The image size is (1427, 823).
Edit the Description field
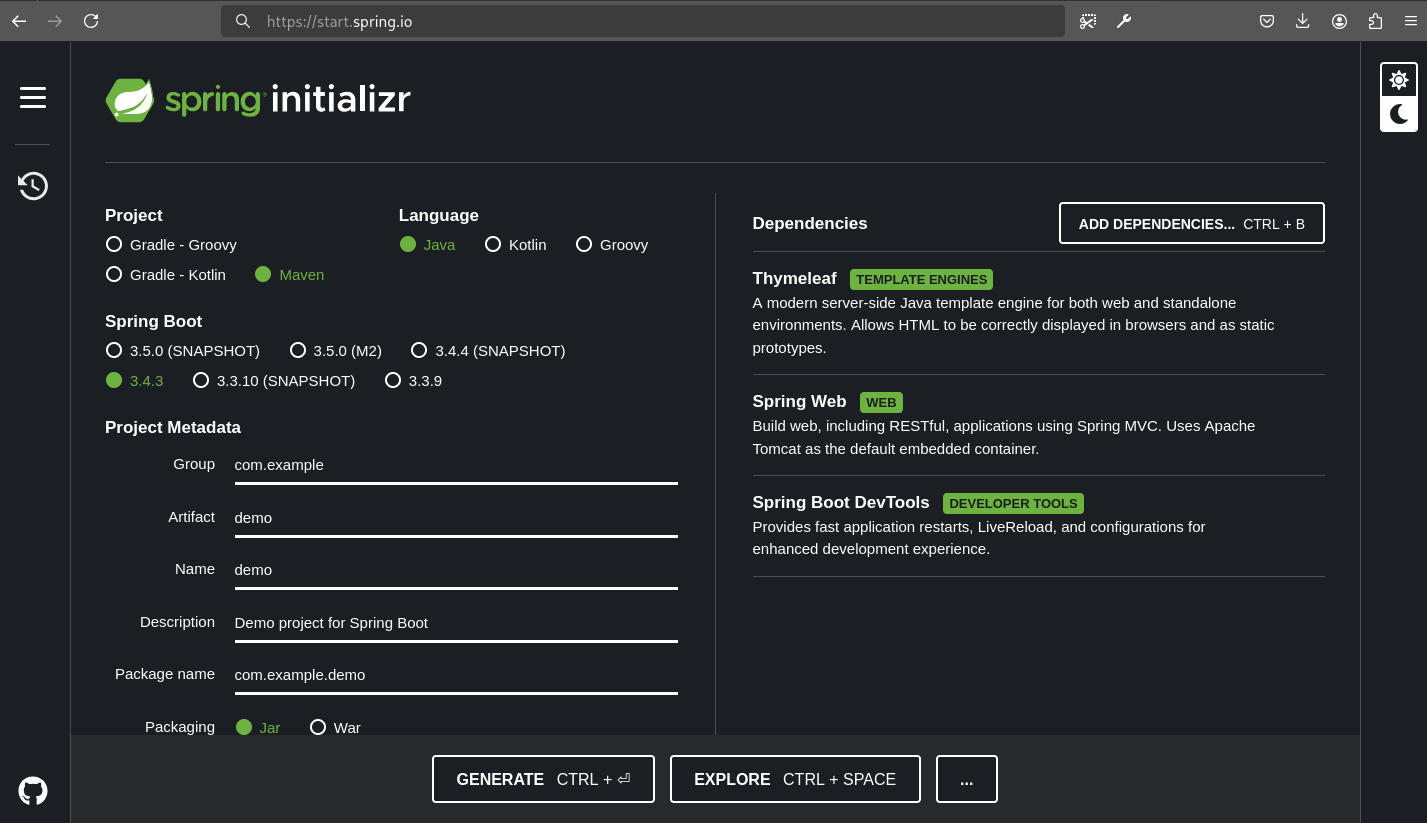click(456, 623)
